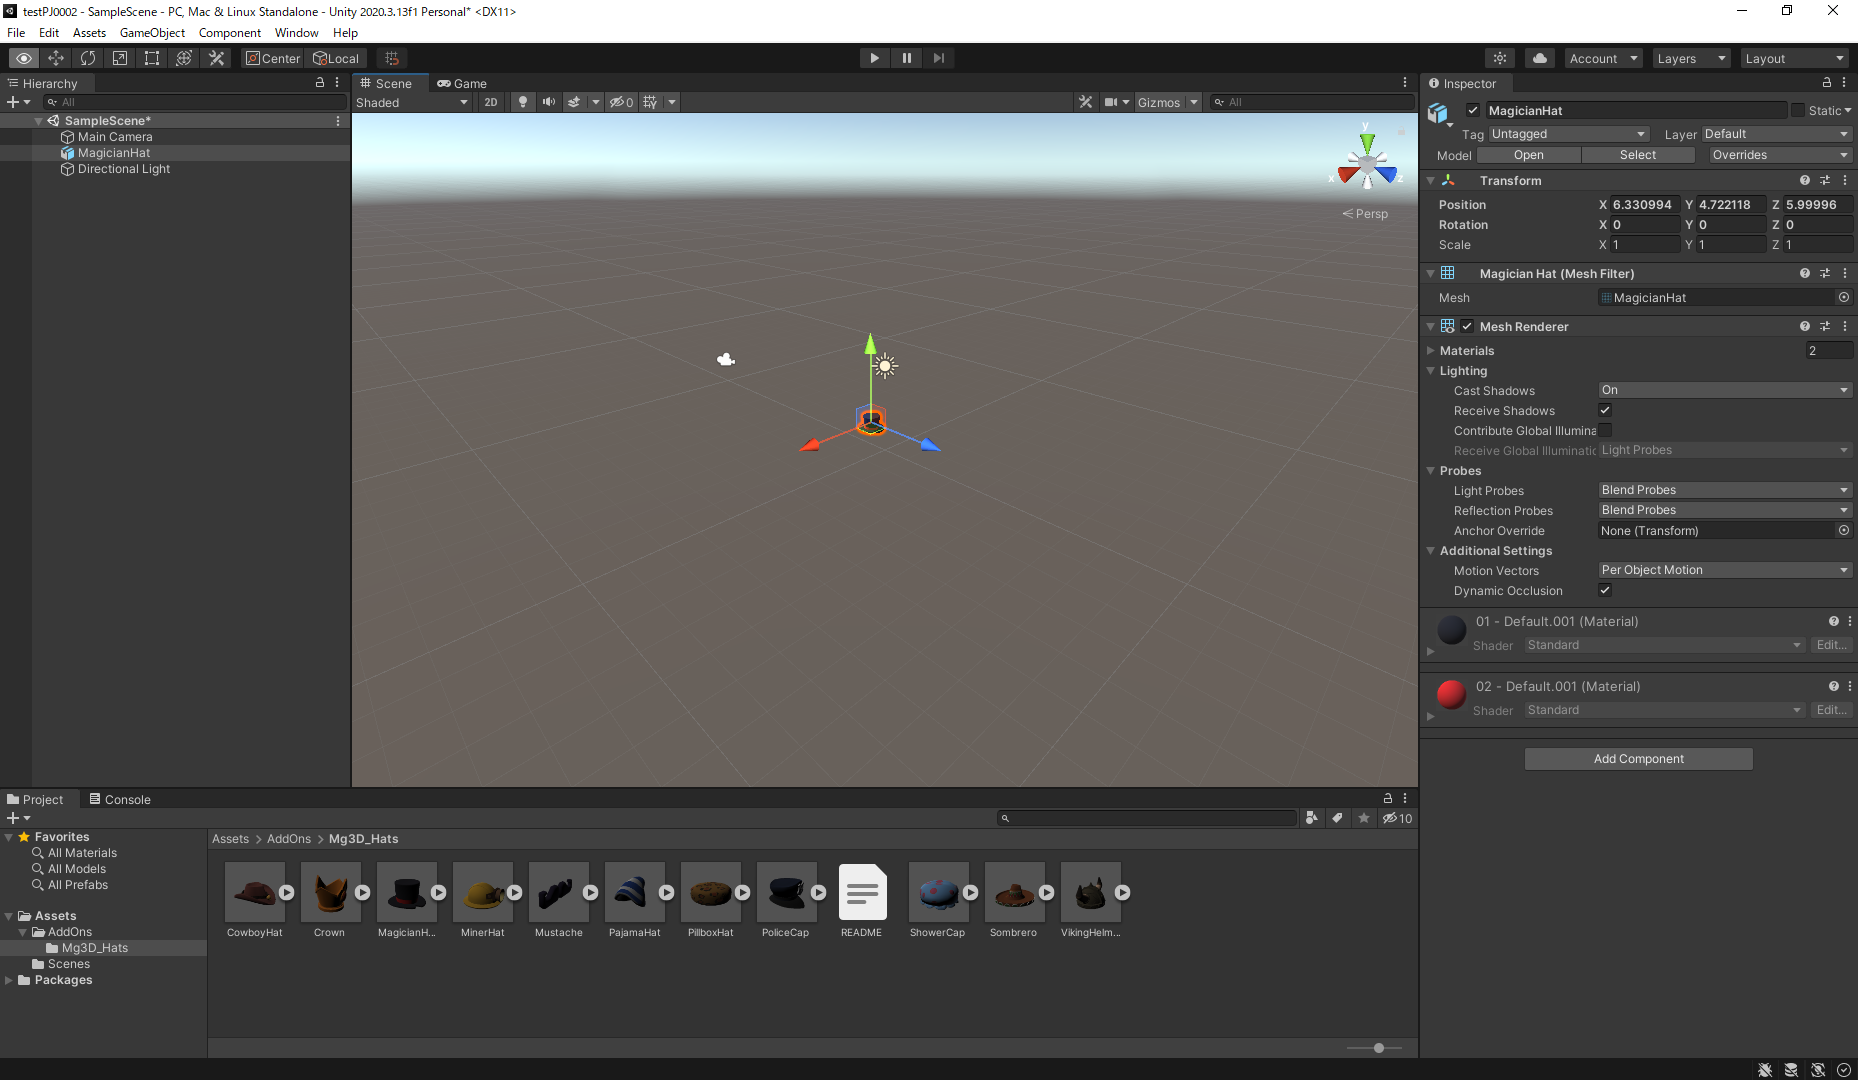Open the Window menu

click(296, 33)
